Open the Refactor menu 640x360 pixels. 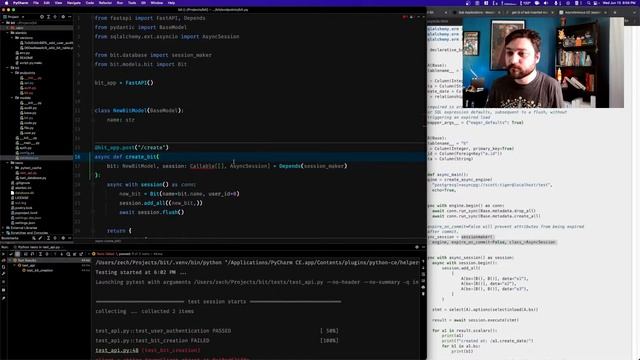click(x=105, y=3)
